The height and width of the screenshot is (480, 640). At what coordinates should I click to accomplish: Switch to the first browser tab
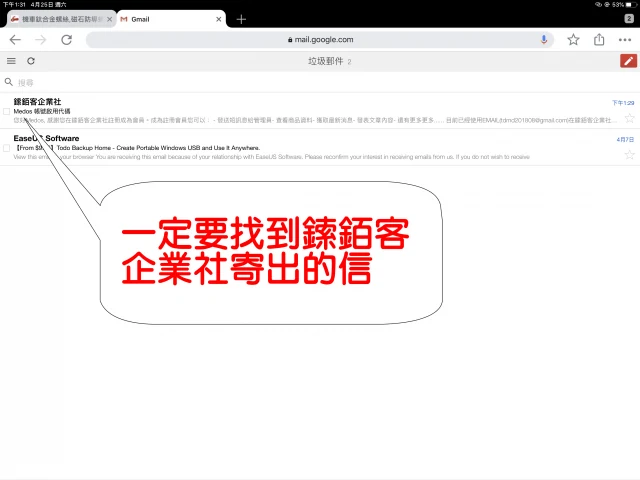tap(61, 19)
